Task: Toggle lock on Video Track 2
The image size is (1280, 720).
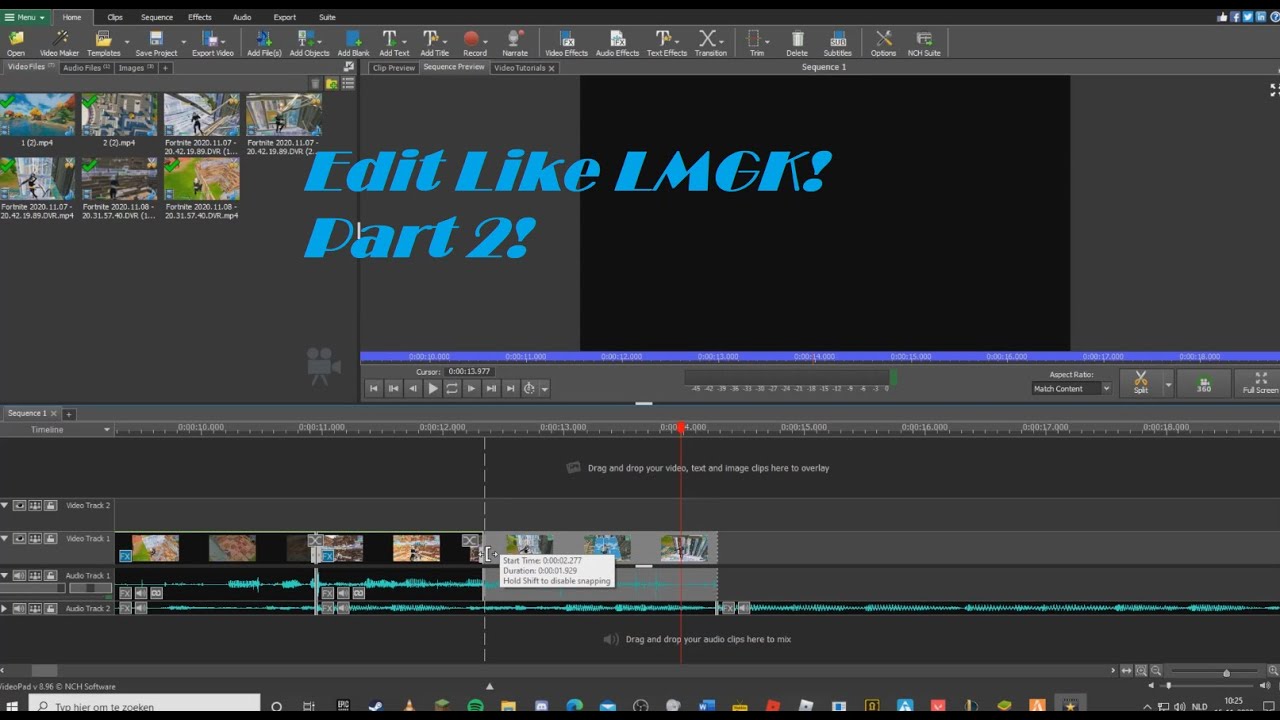Action: pos(50,506)
